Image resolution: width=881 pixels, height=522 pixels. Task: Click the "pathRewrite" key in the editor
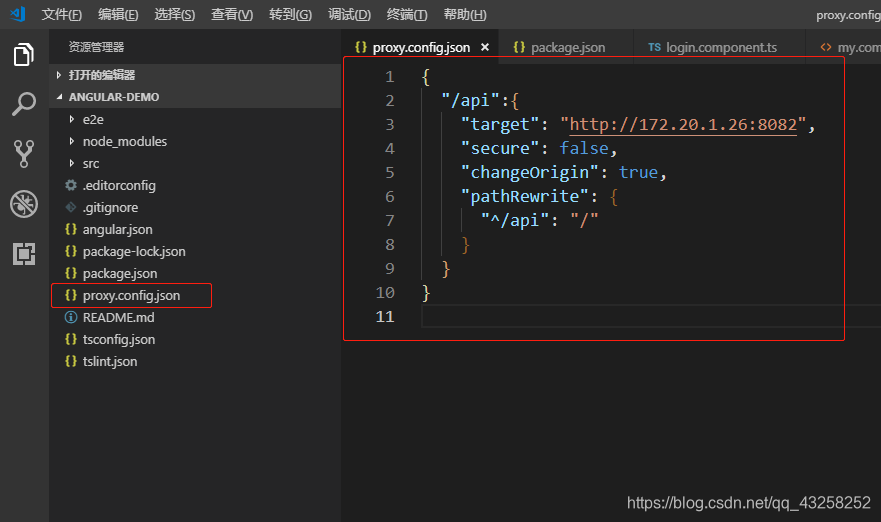pyautogui.click(x=525, y=196)
